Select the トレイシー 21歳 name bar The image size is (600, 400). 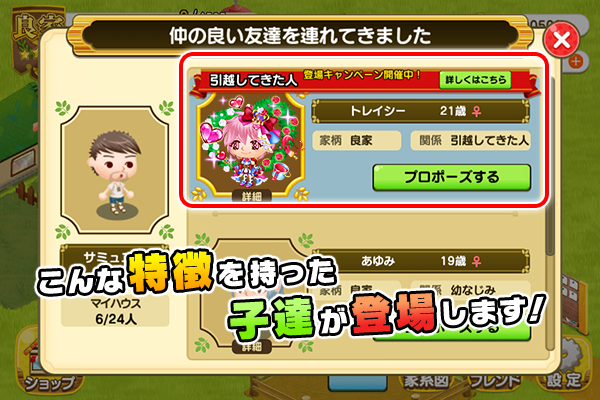(x=421, y=111)
